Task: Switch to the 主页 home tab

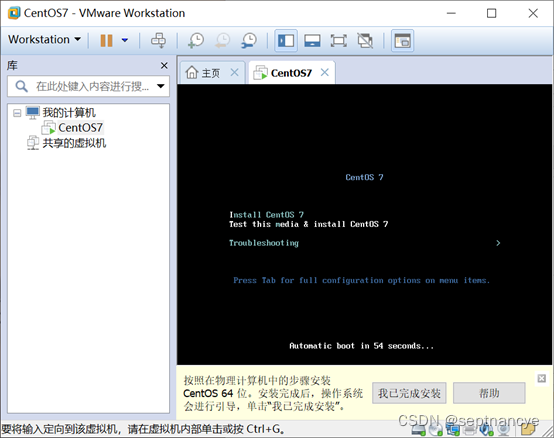Action: [x=211, y=73]
